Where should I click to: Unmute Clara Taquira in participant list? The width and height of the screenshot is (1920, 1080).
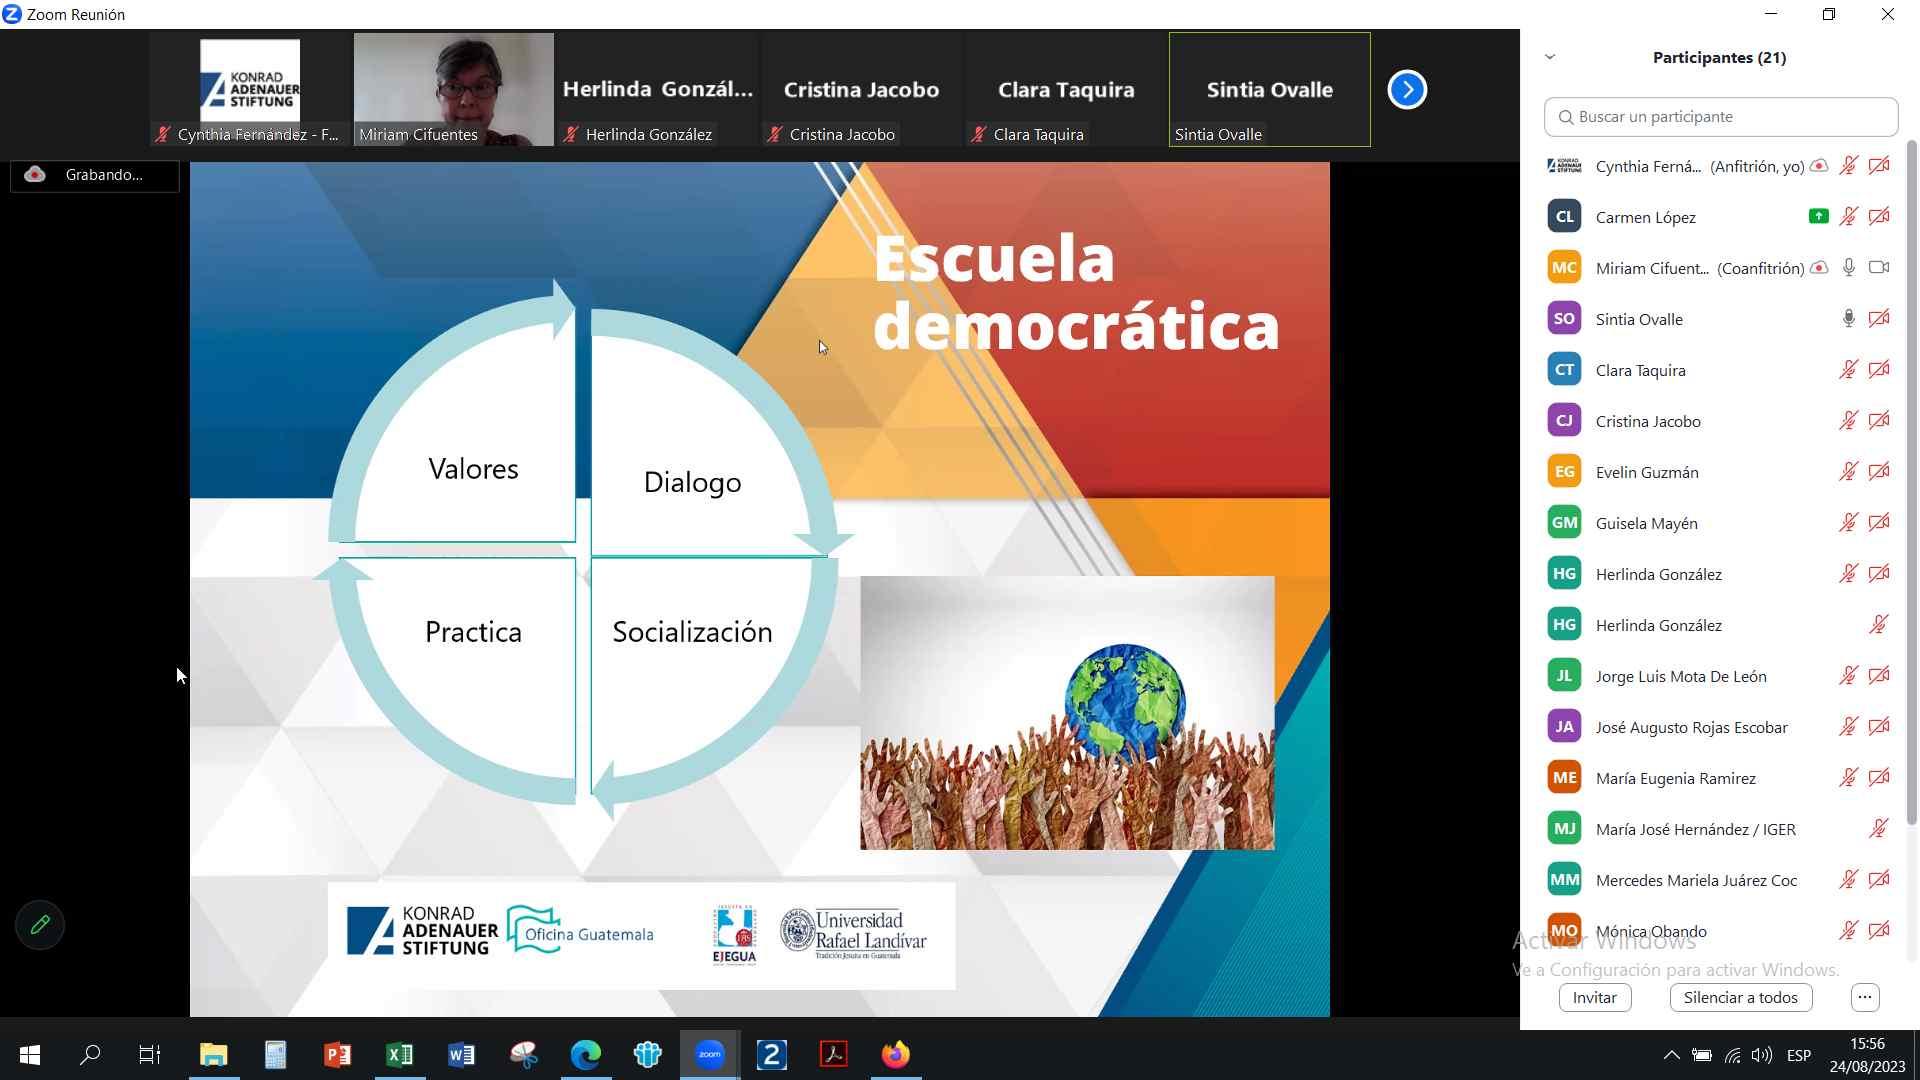click(x=1848, y=370)
